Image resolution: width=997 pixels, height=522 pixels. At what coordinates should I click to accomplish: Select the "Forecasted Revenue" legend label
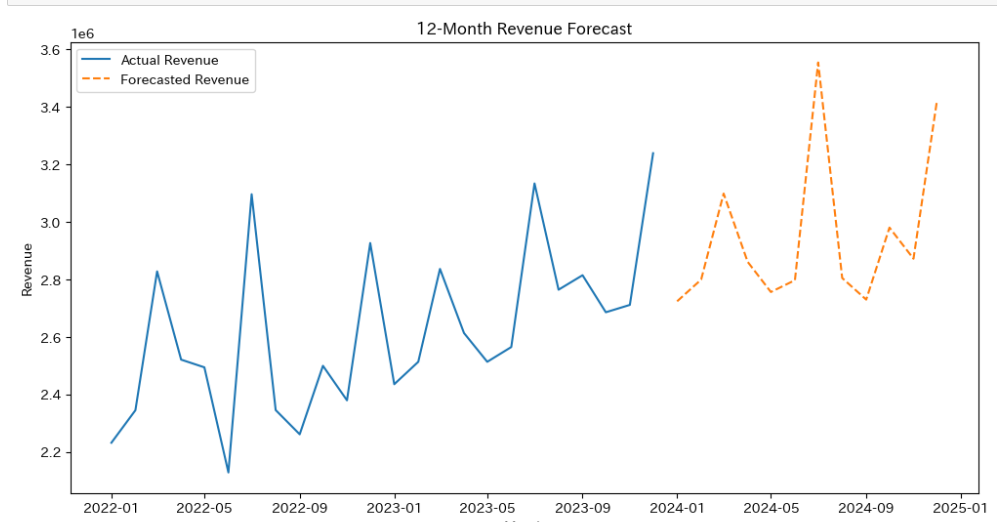[184, 80]
